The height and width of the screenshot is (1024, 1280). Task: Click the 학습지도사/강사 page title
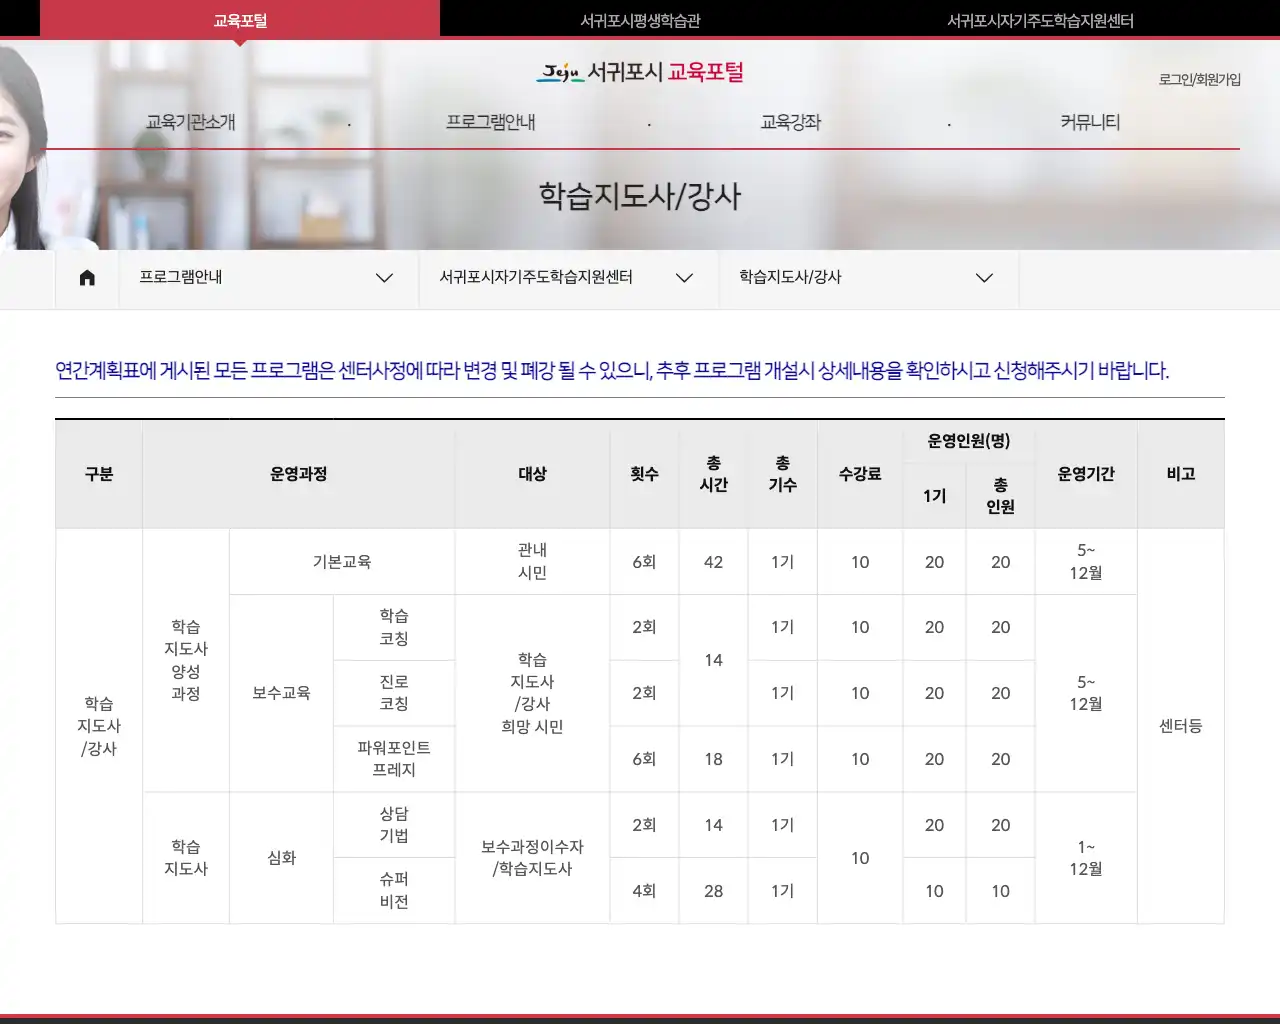[x=640, y=197]
